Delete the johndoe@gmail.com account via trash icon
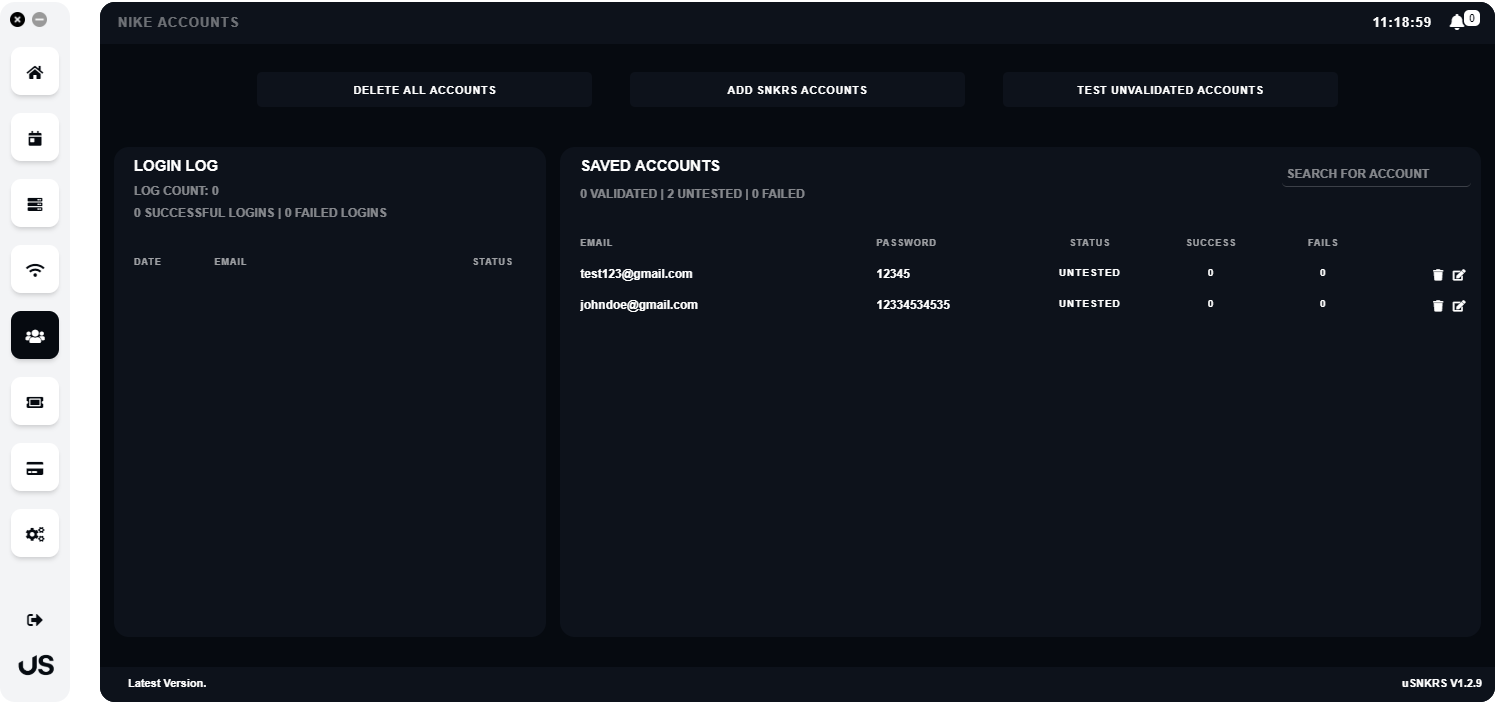The image size is (1497, 704). tap(1438, 306)
